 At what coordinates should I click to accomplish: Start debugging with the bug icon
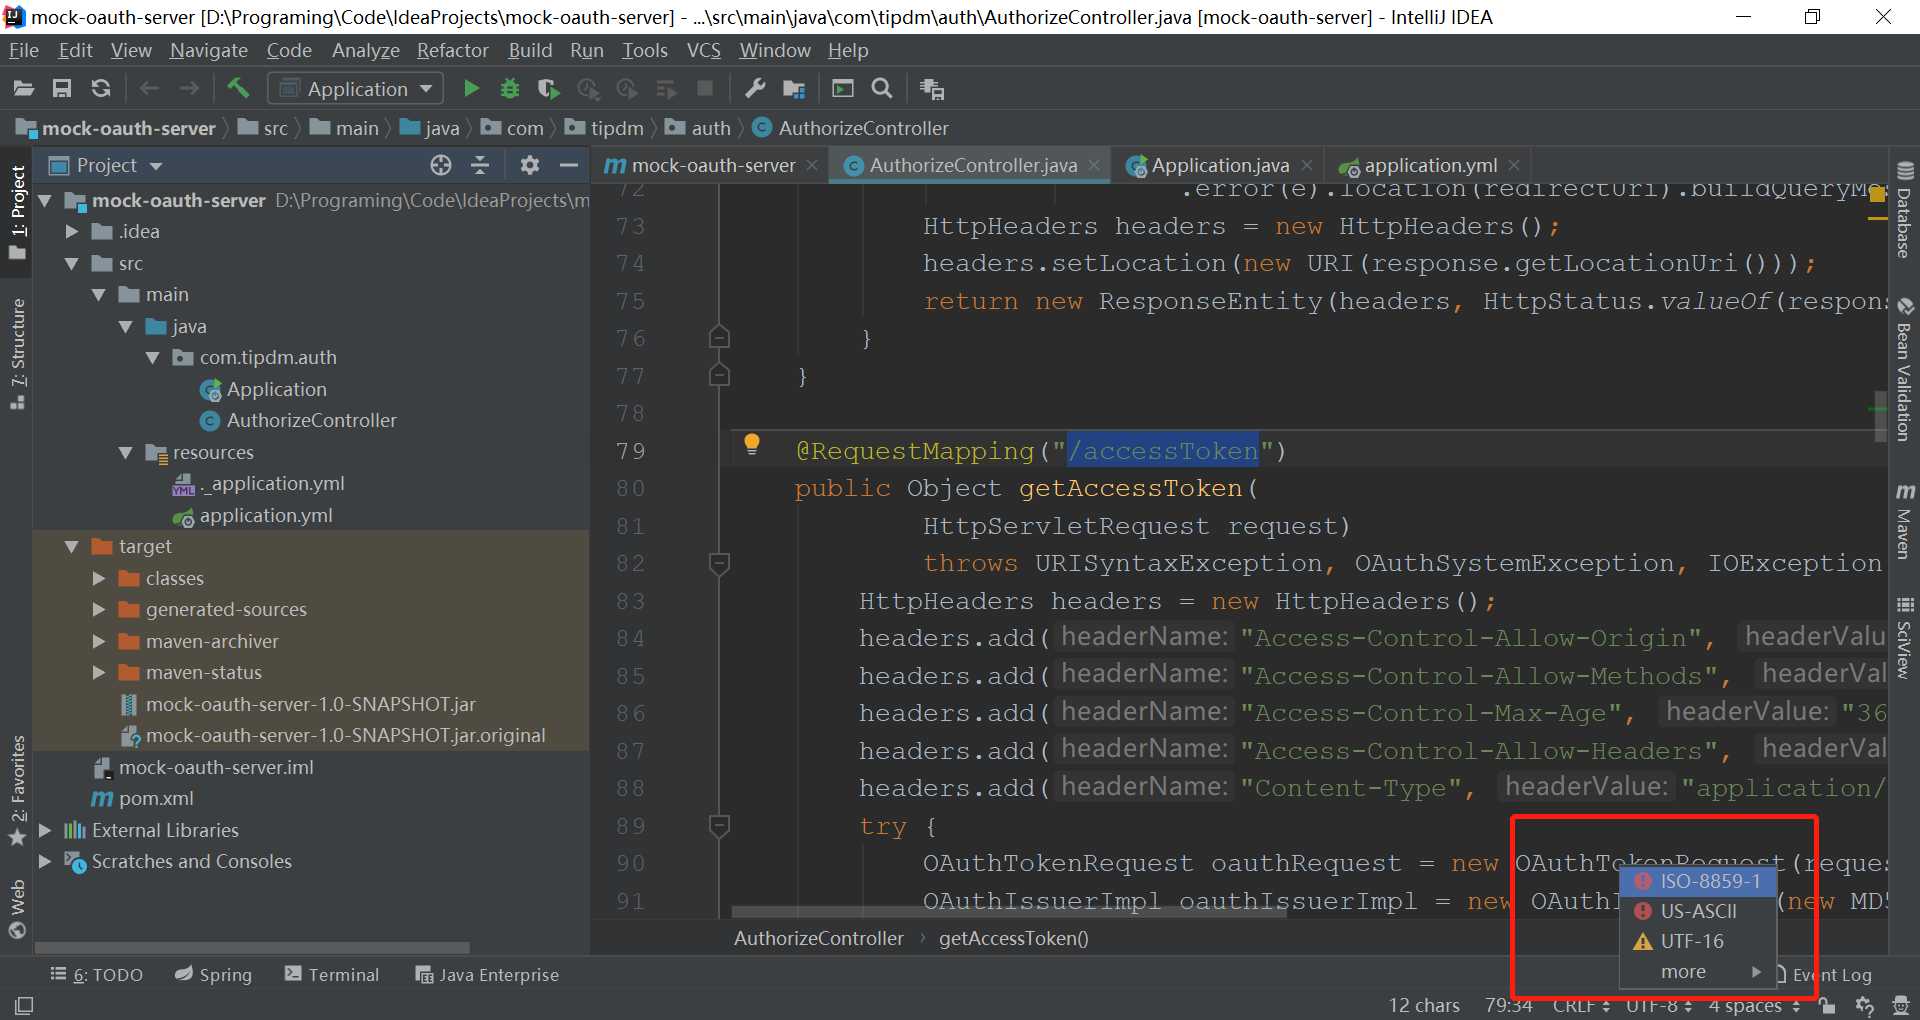(x=510, y=89)
